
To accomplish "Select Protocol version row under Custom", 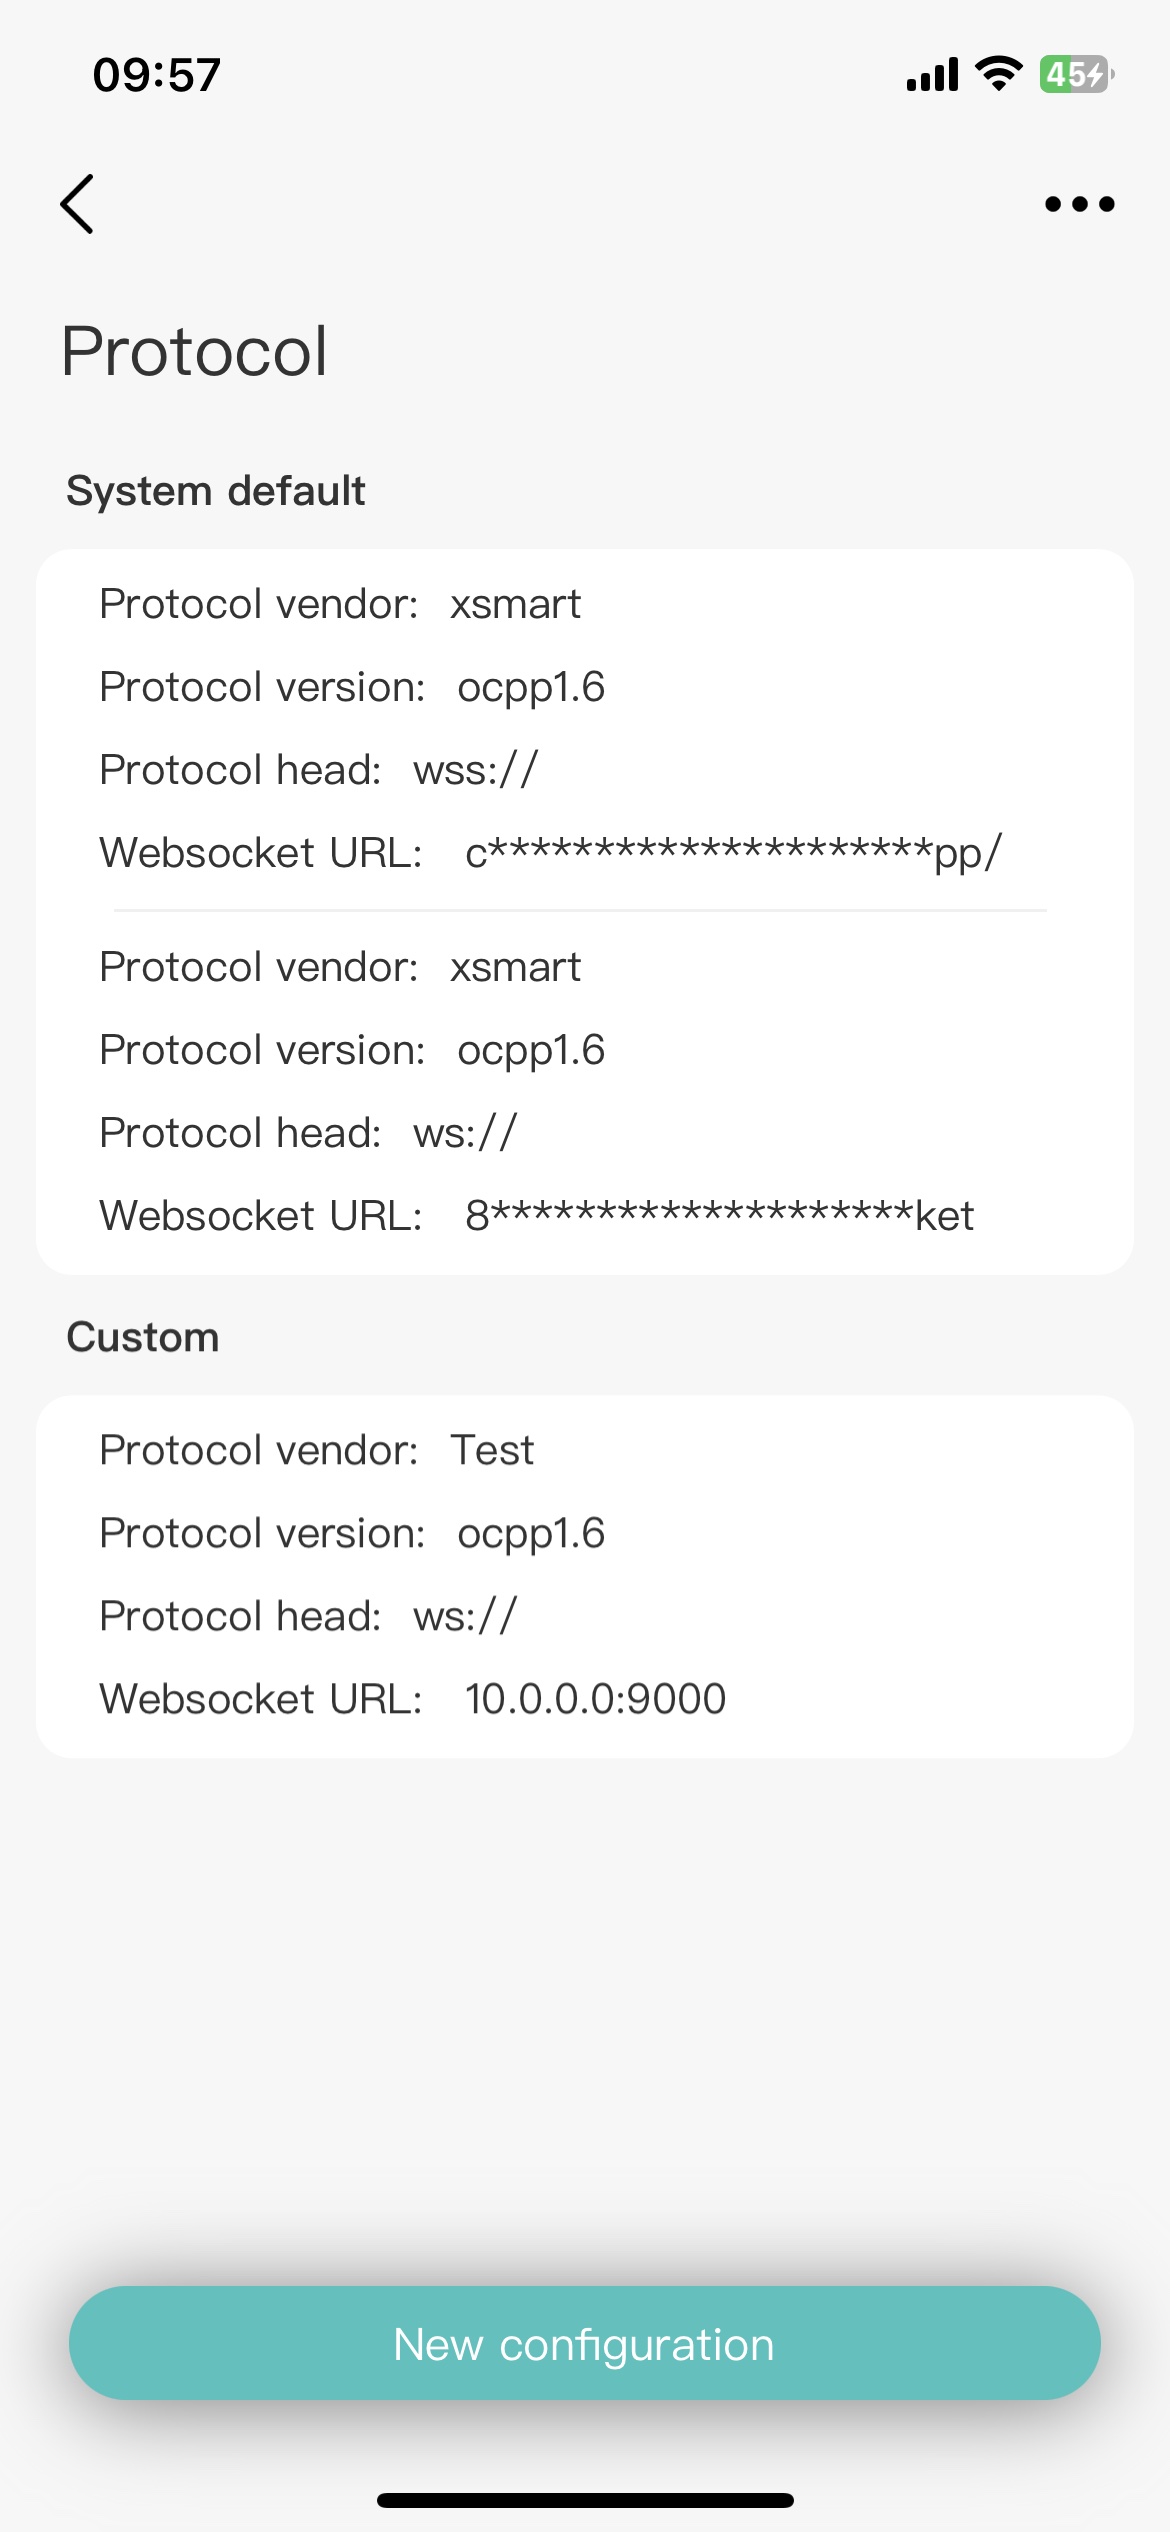I will click(x=352, y=1533).
